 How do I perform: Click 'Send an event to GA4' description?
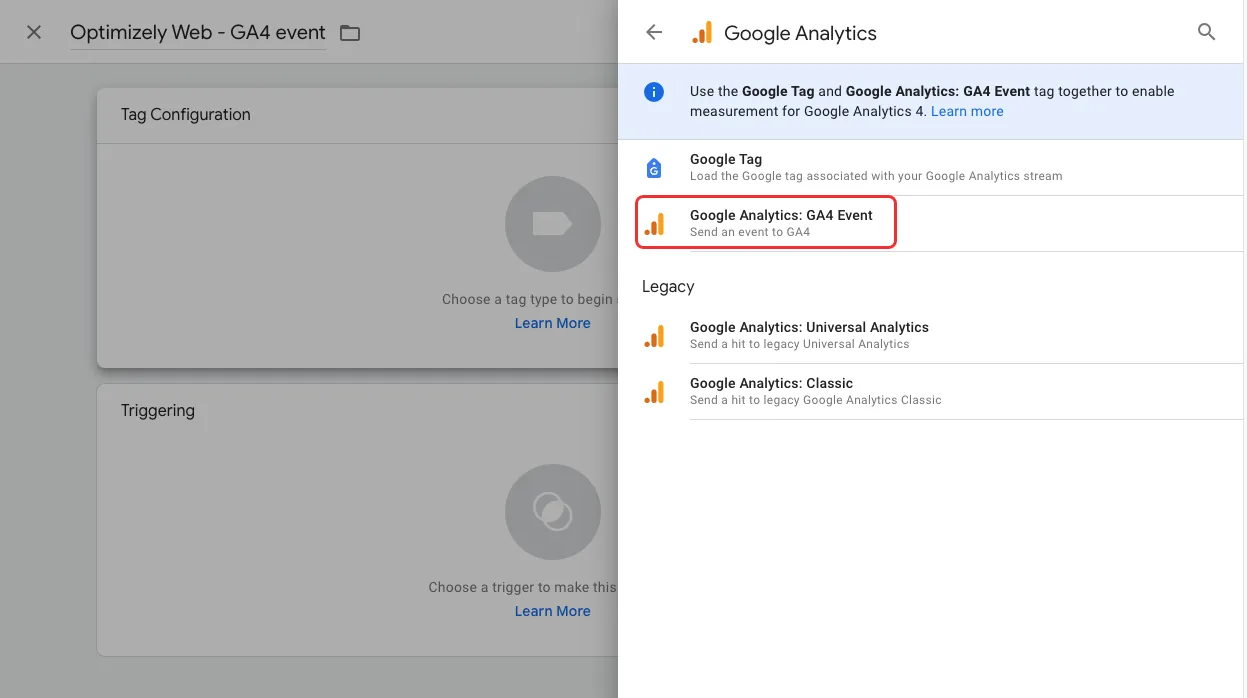[750, 232]
